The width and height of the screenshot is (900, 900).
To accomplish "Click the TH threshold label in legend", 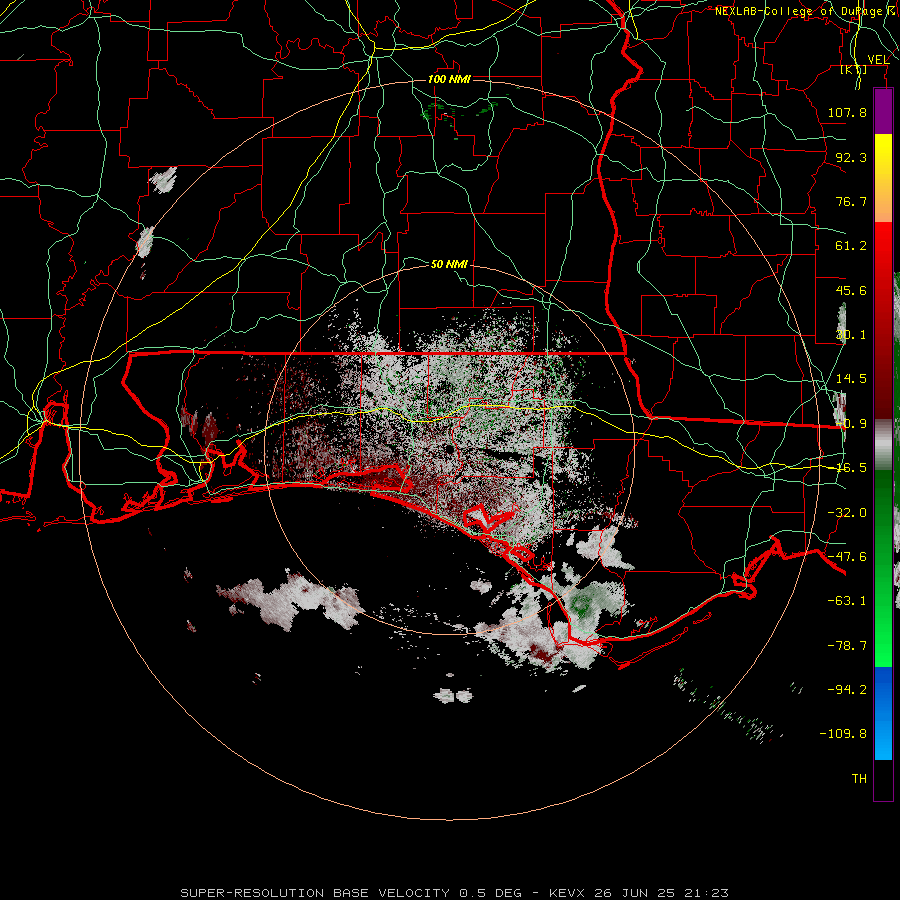I will (859, 779).
